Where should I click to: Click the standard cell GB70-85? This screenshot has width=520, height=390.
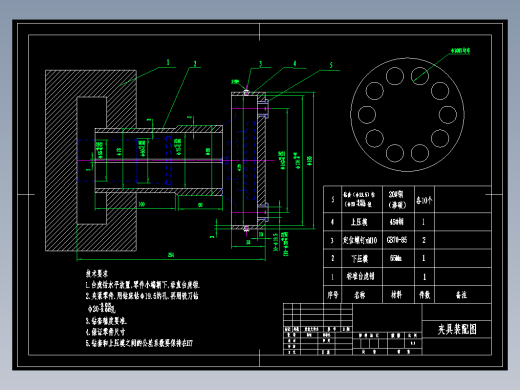coord(397,240)
